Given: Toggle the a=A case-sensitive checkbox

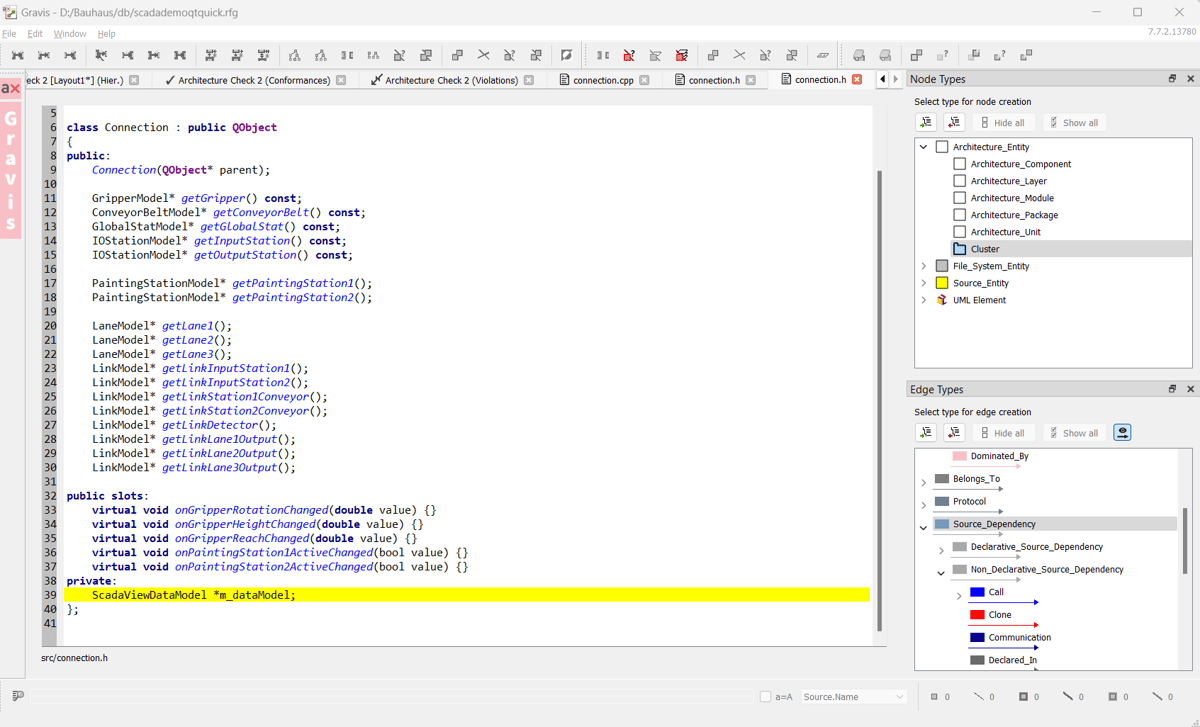Looking at the screenshot, I should pyautogui.click(x=765, y=697).
